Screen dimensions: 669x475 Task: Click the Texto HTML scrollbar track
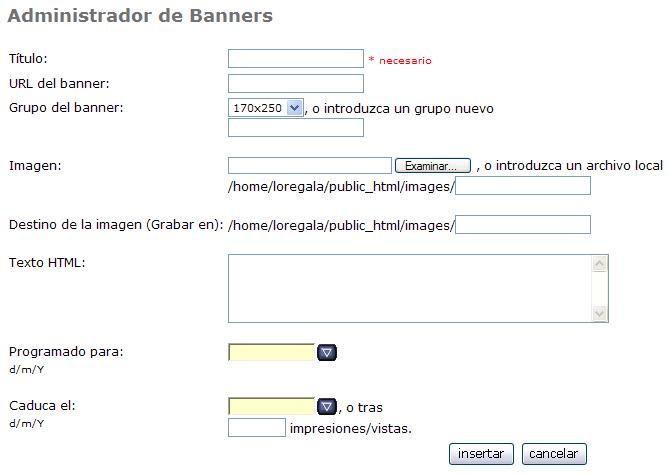click(600, 289)
